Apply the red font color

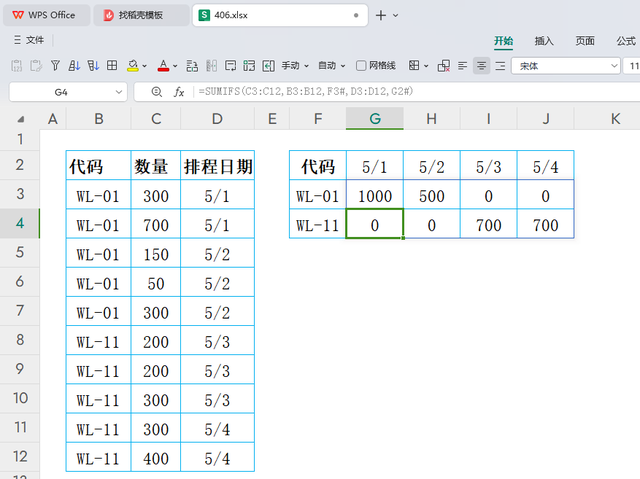coord(163,66)
